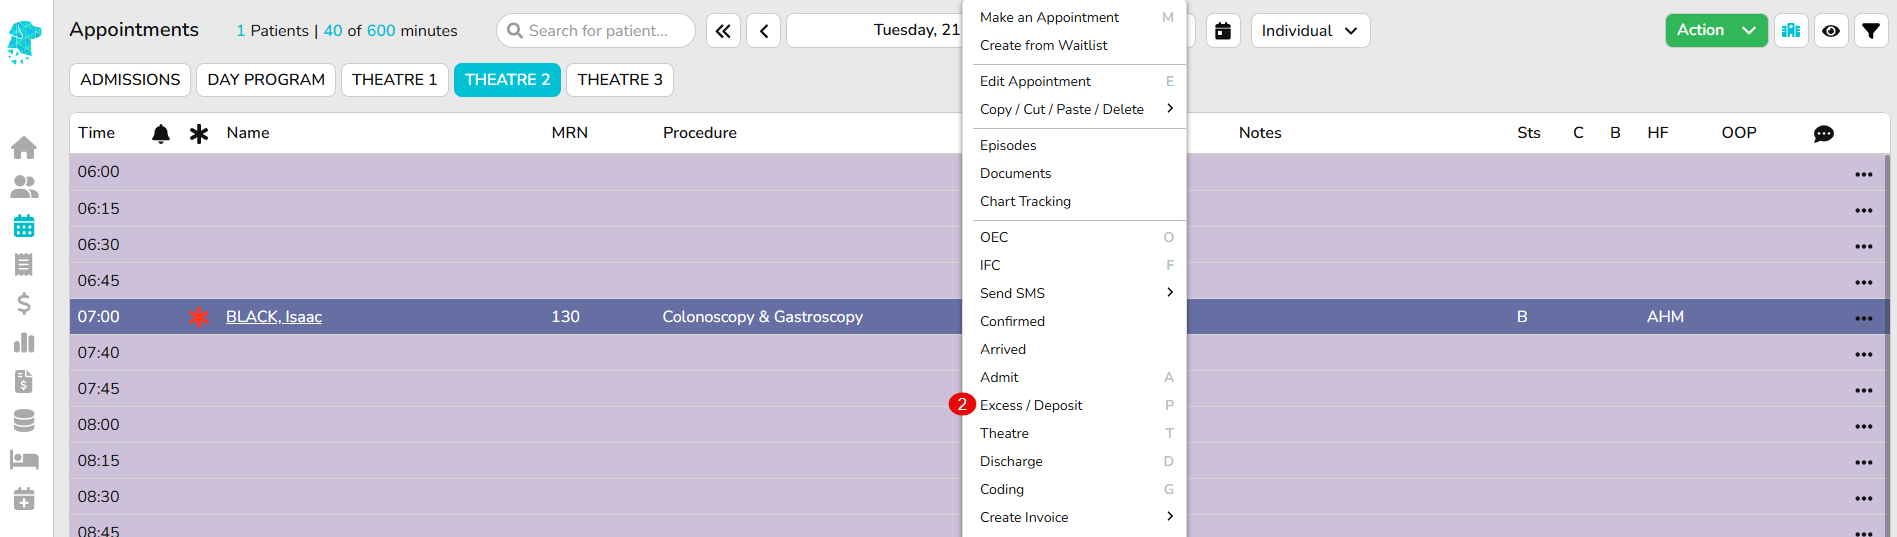The width and height of the screenshot is (1897, 537).
Task: Open the Patients icon in sidebar
Action: tap(24, 187)
